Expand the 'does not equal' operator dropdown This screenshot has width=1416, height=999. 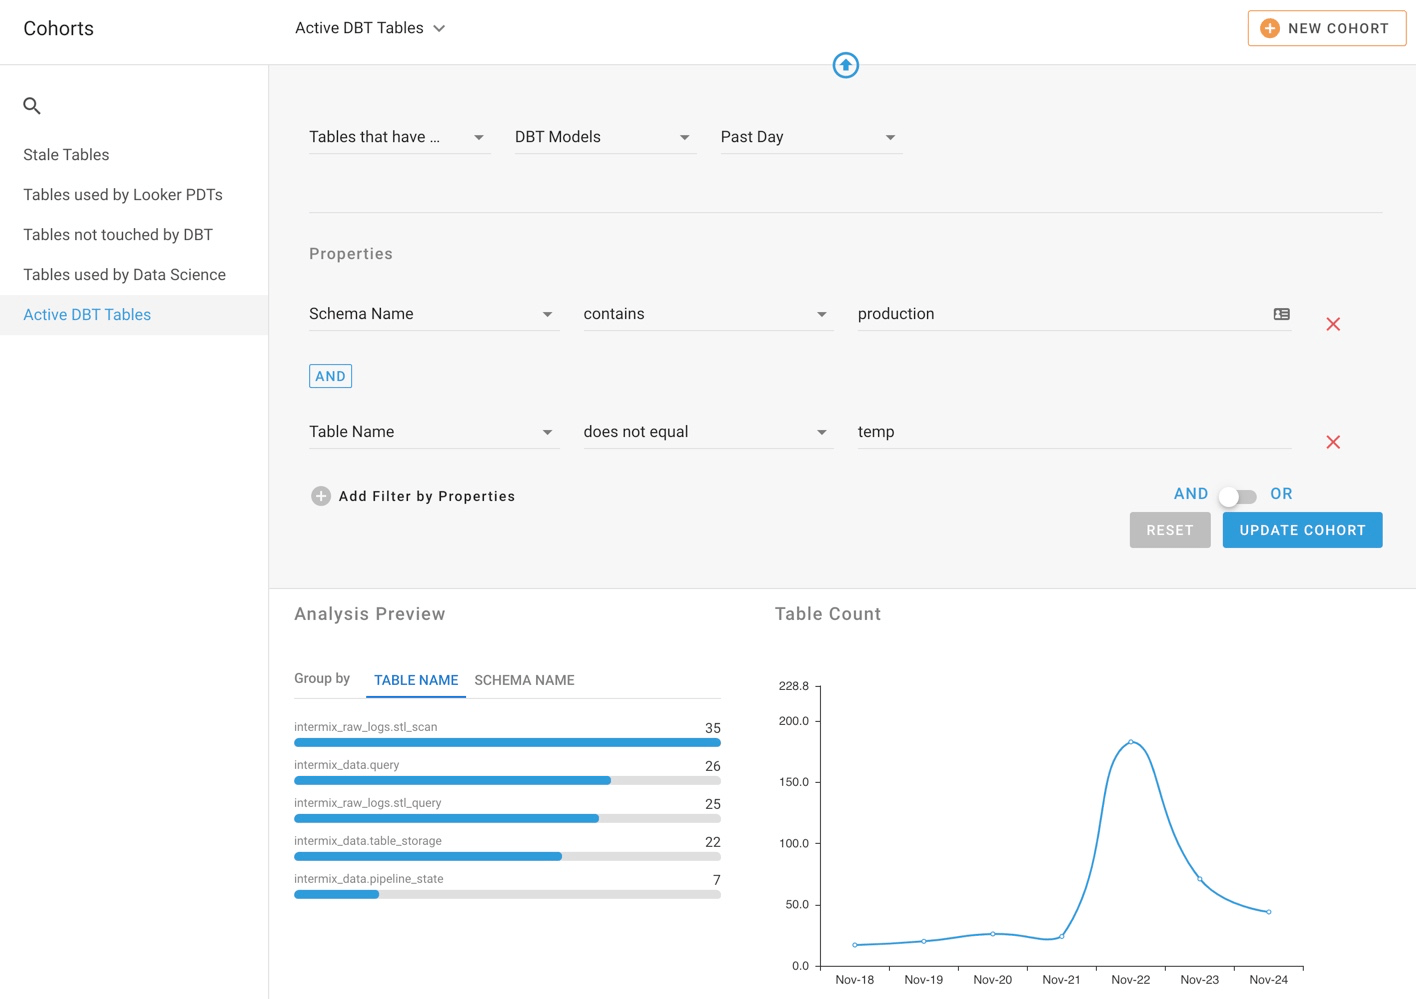click(x=706, y=432)
